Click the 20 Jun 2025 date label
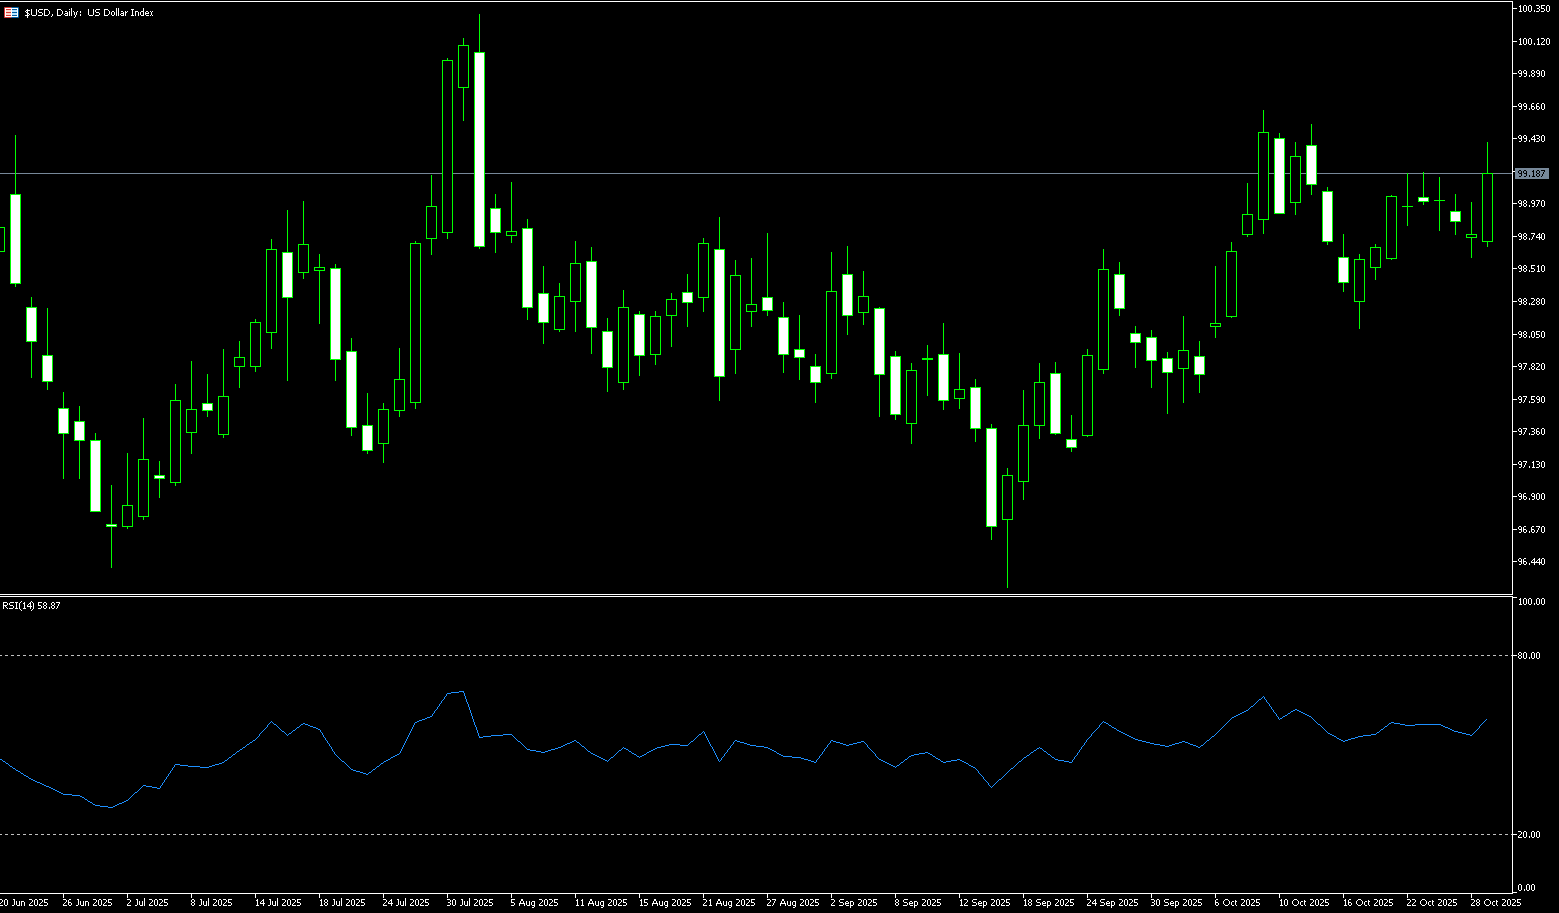Viewport: 1559px width, 913px height. [24, 903]
